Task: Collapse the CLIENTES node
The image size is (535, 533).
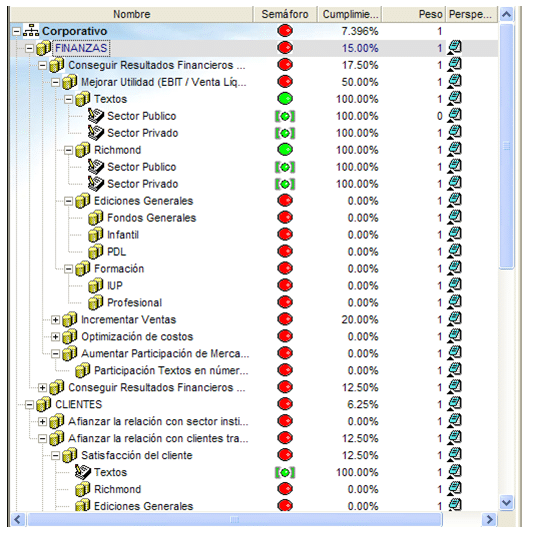Action: [x=29, y=405]
